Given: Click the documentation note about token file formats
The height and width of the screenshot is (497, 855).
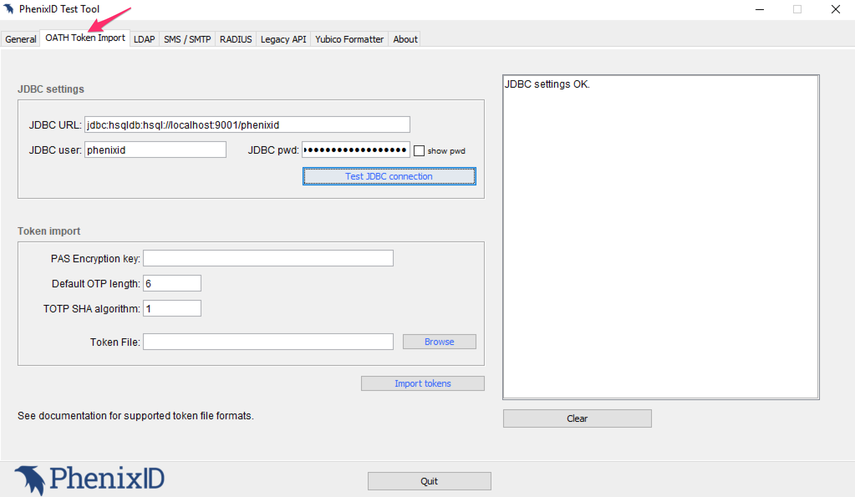Looking at the screenshot, I should pyautogui.click(x=135, y=416).
